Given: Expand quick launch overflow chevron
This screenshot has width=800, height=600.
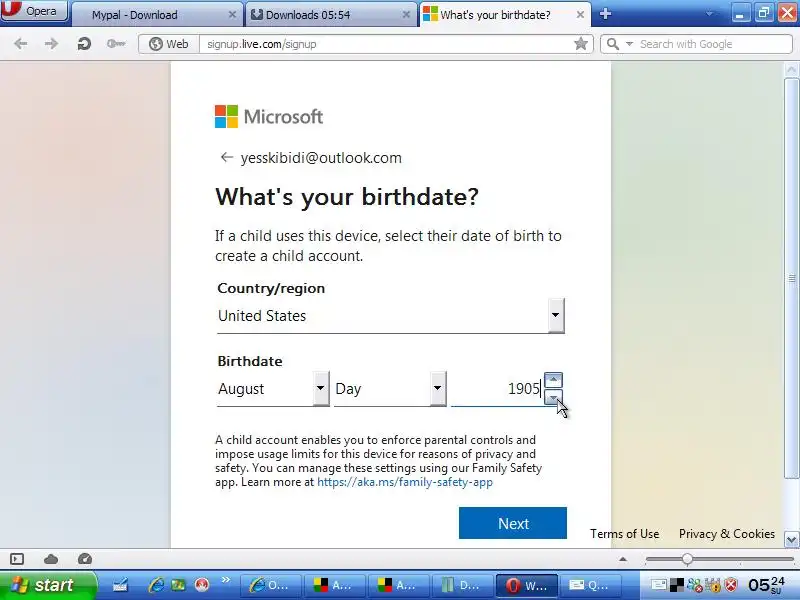Looking at the screenshot, I should pyautogui.click(x=226, y=580).
